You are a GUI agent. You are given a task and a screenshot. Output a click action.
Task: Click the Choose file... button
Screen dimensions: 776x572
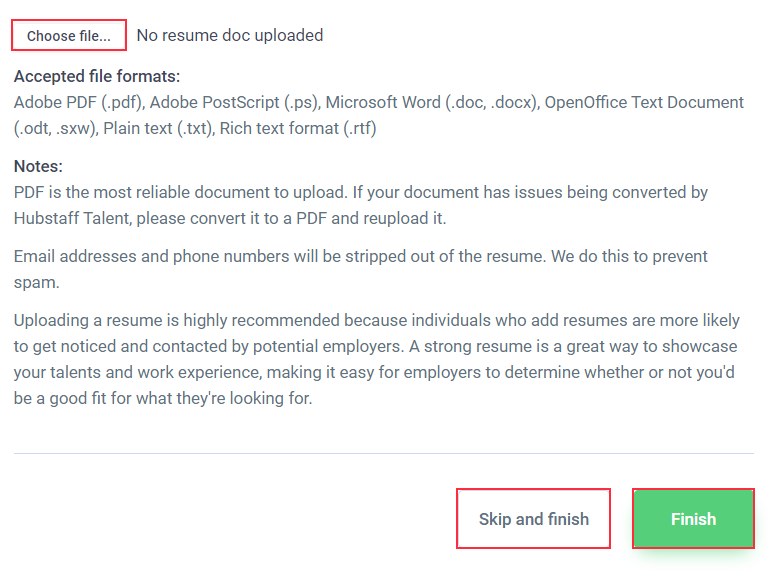tap(69, 36)
